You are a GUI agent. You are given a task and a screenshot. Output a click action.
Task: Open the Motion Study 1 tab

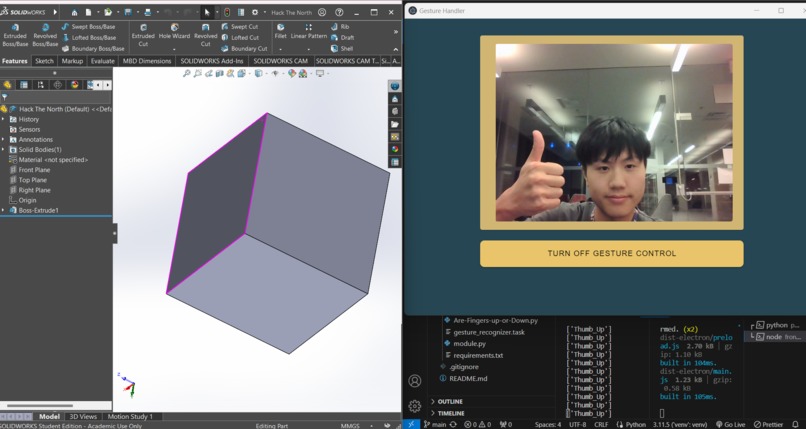(130, 417)
